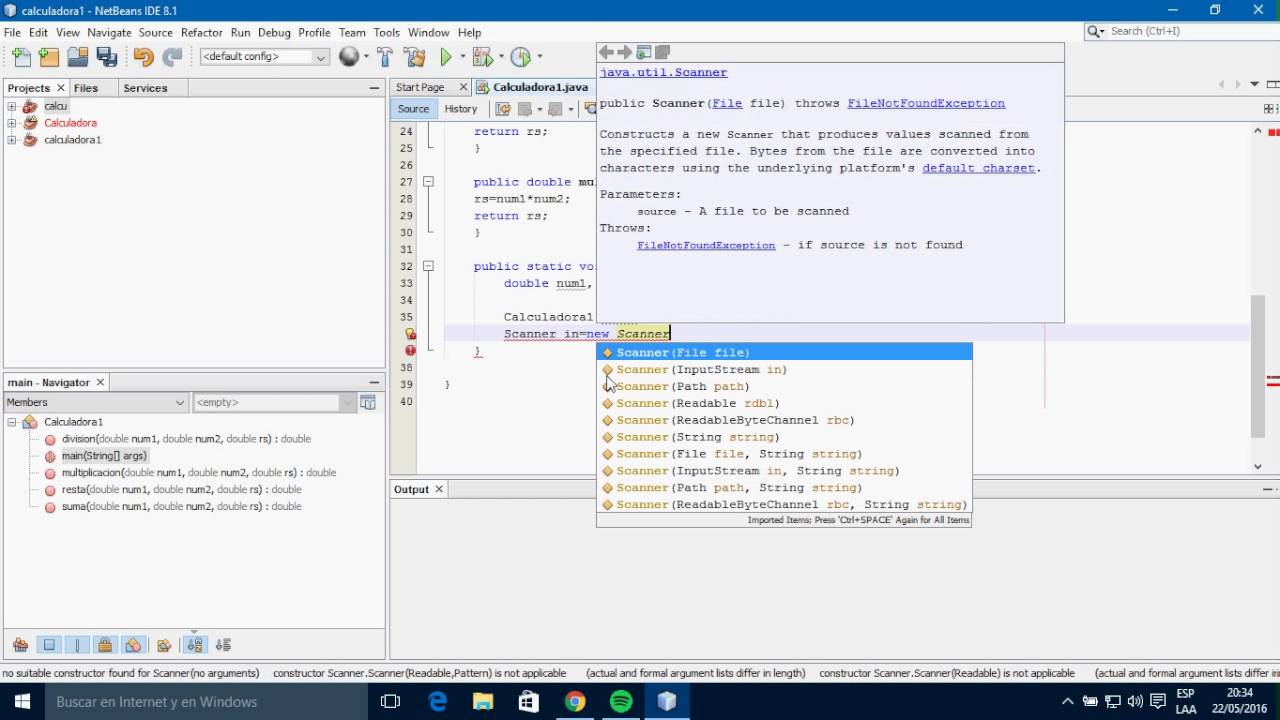
Task: Click the New Project toolbar icon
Action: click(x=49, y=57)
